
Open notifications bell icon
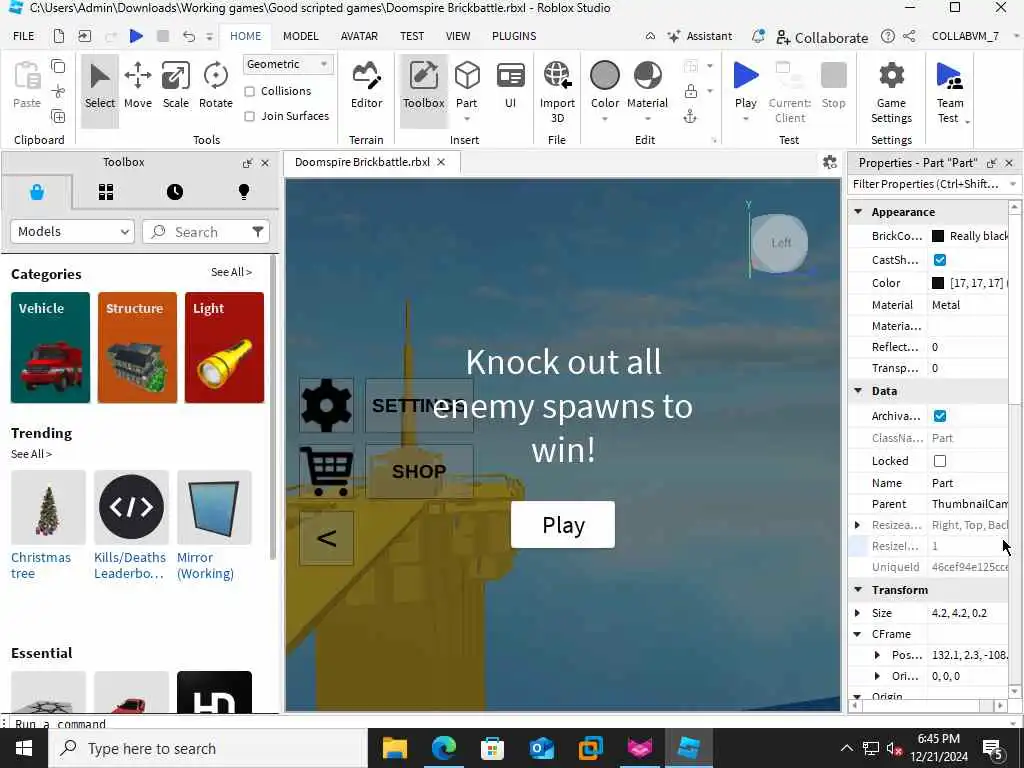click(x=758, y=36)
